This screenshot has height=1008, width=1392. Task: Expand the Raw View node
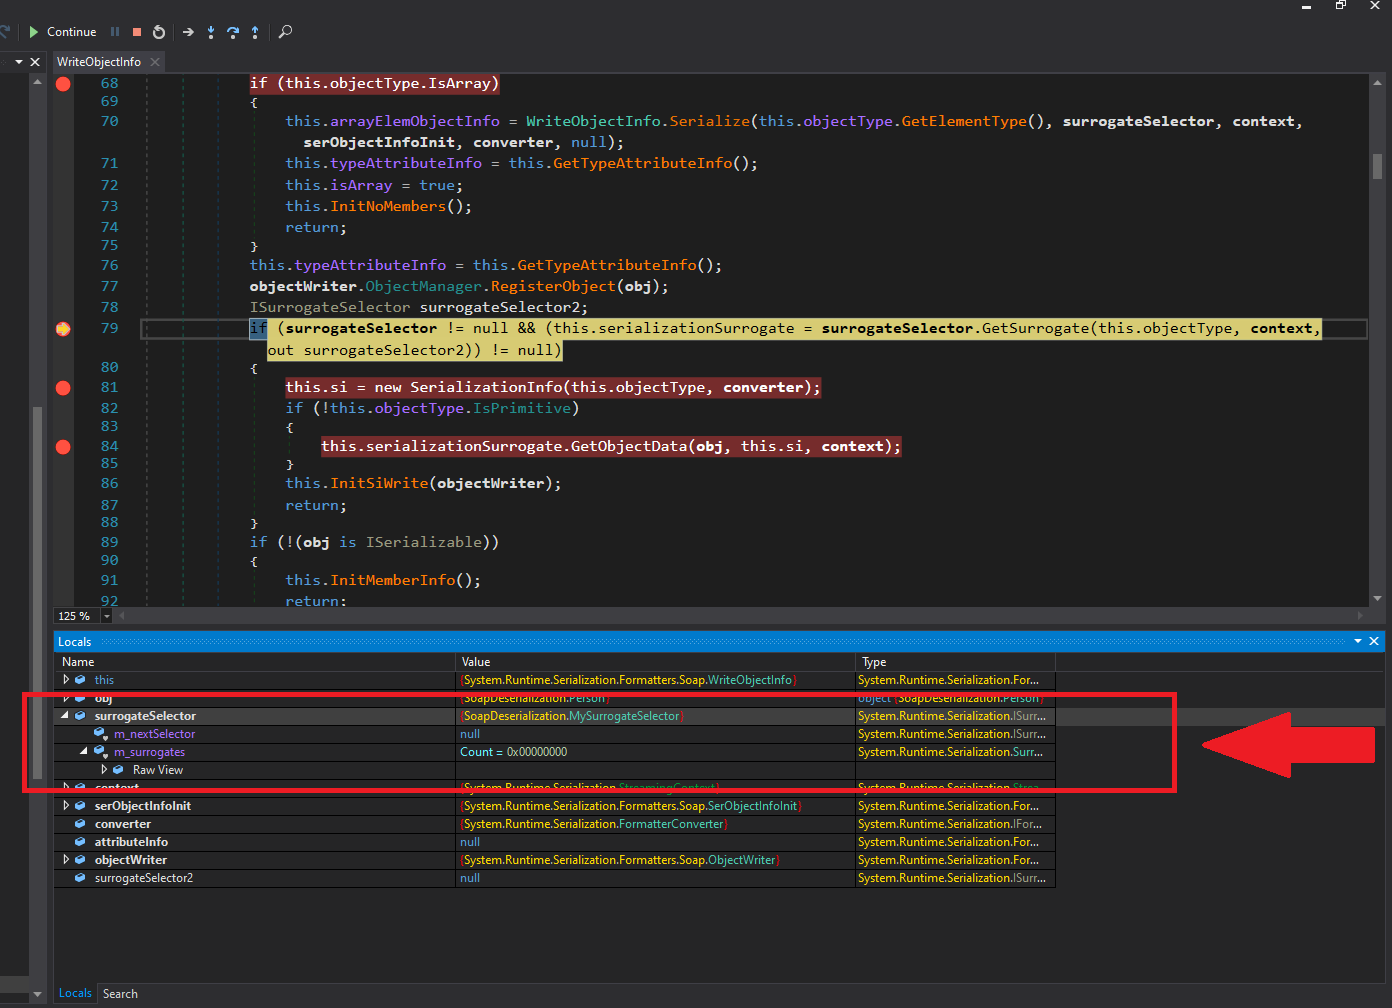104,770
